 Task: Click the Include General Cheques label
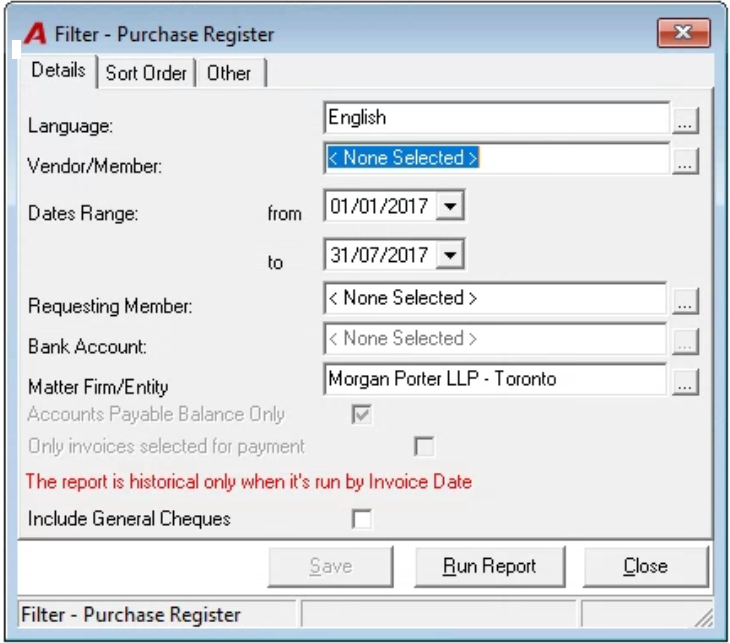(x=129, y=519)
